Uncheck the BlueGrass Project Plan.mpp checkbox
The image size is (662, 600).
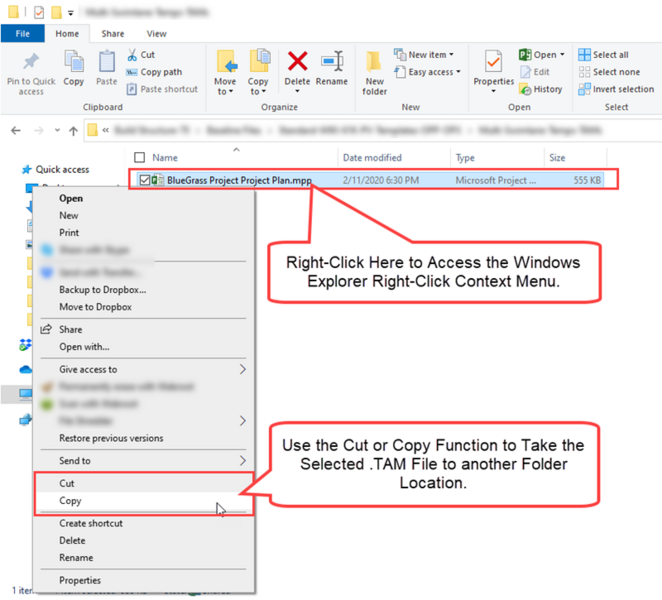pos(144,180)
